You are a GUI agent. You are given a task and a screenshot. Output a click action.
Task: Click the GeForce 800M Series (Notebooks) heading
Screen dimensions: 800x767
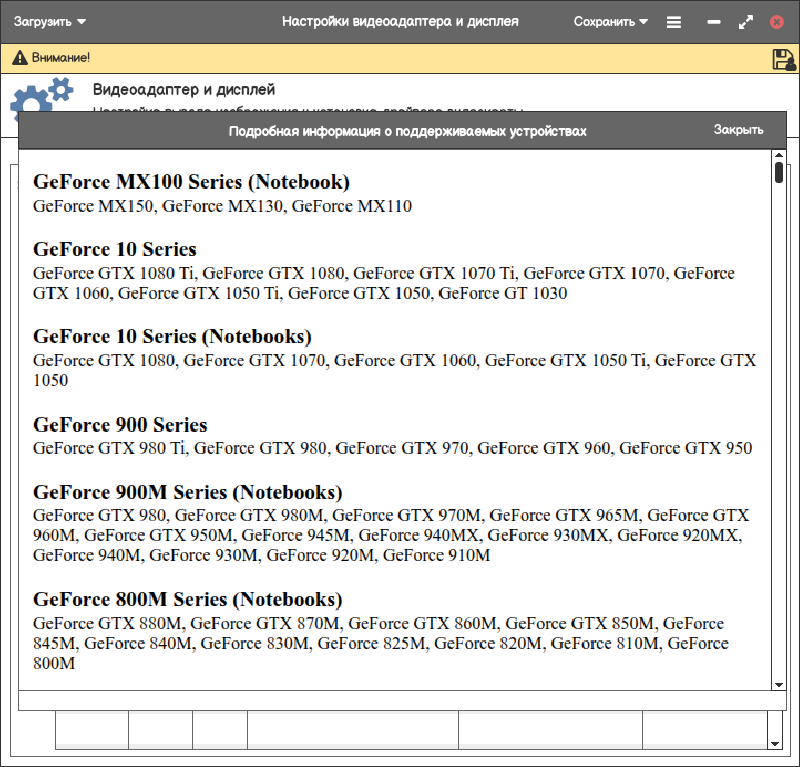(x=188, y=599)
